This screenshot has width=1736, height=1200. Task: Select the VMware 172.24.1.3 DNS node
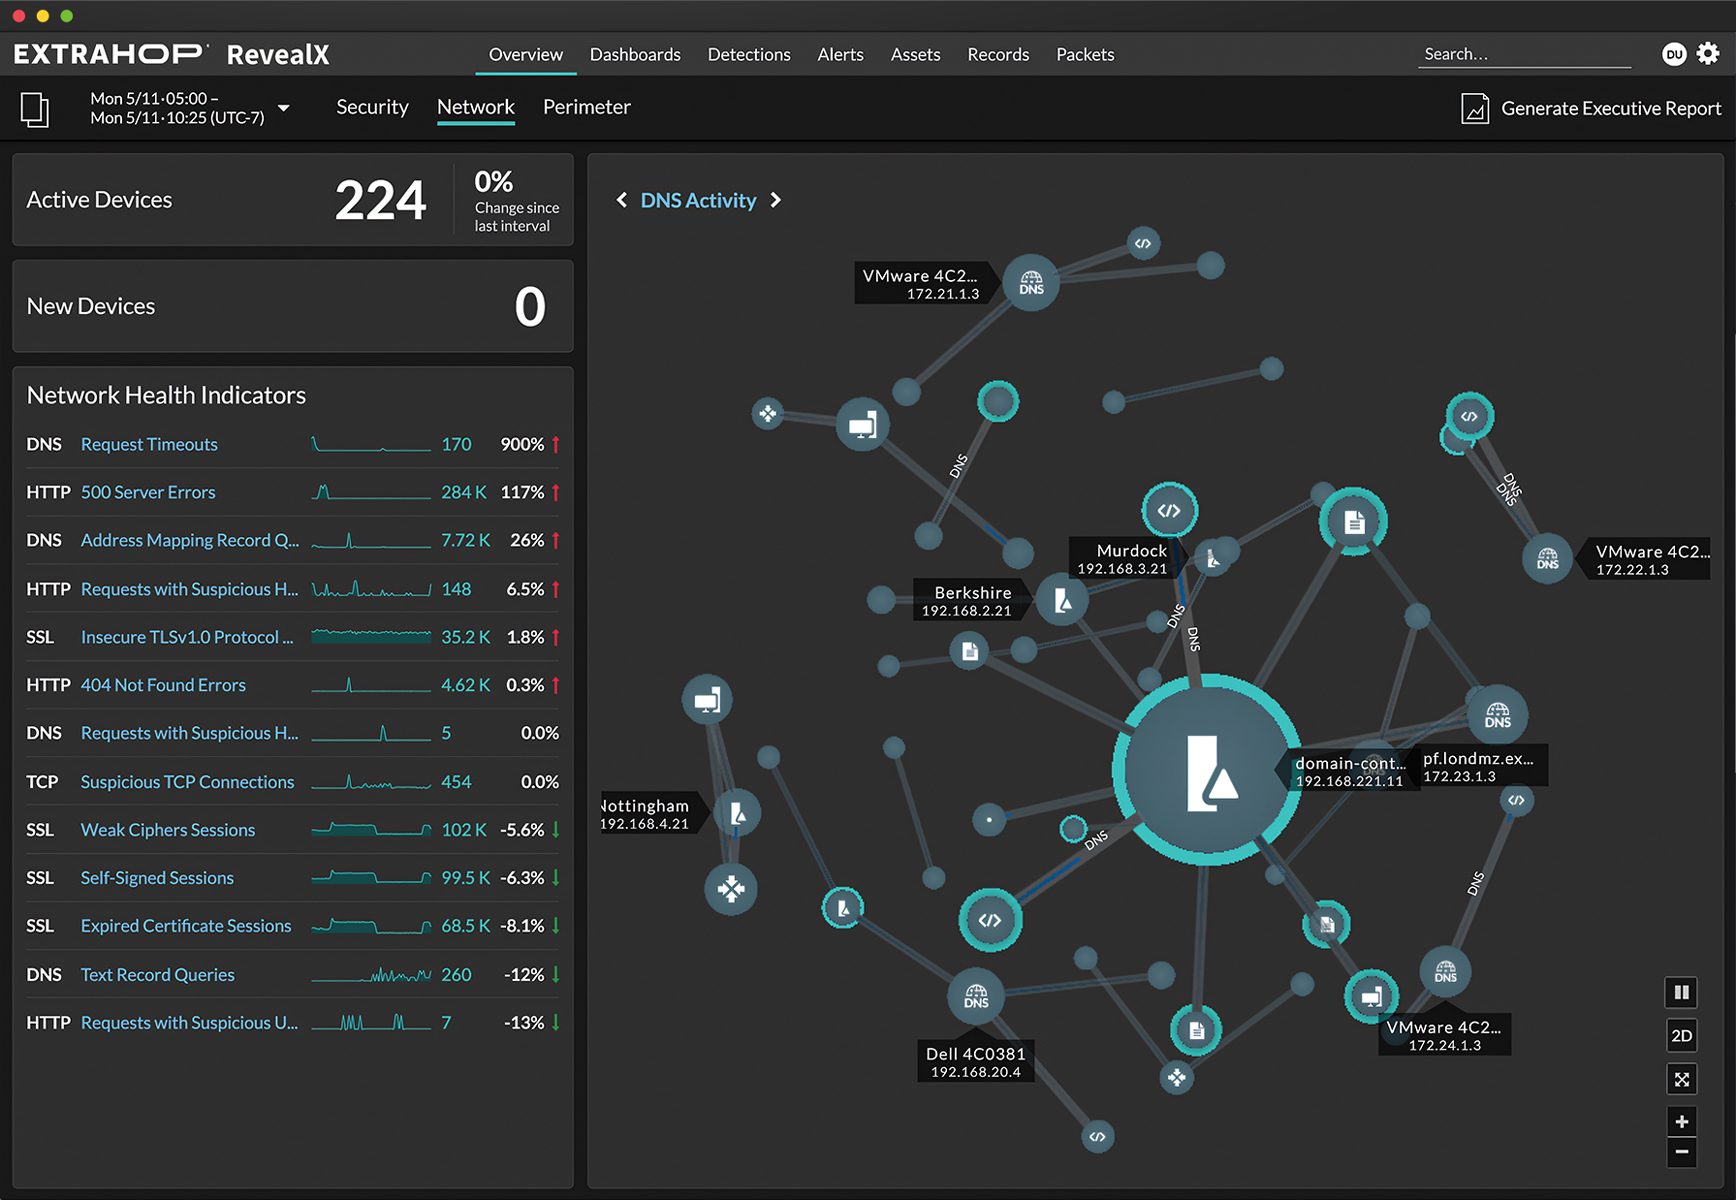1445,971
